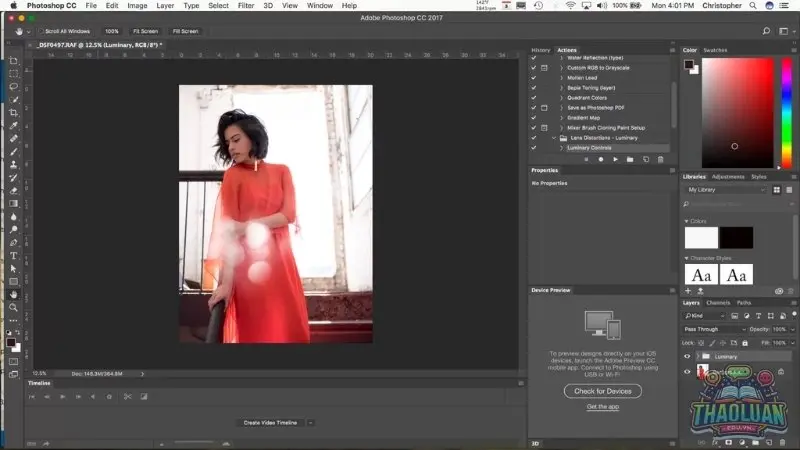Toggle checkmark for Motion Lead action
The height and width of the screenshot is (450, 800).
[534, 78]
